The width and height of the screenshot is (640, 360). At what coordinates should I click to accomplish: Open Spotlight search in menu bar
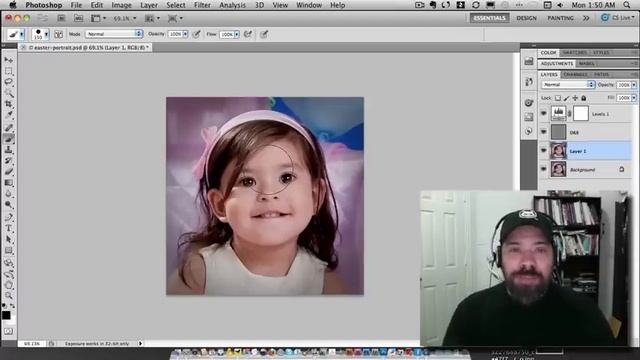pos(627,5)
